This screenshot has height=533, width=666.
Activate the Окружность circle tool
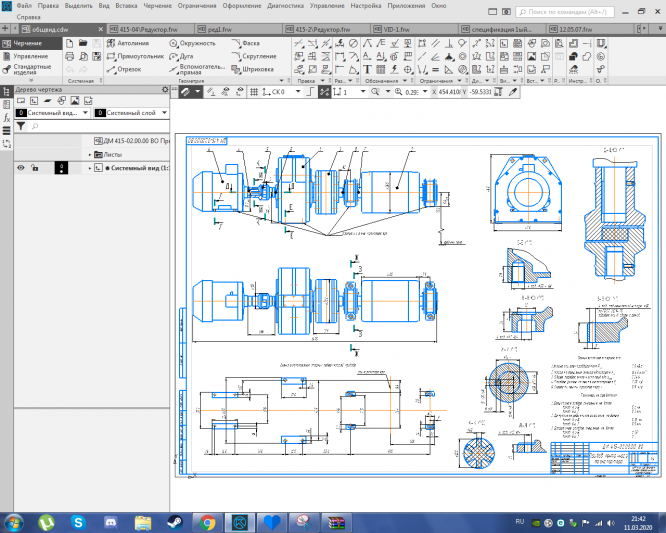coord(196,44)
